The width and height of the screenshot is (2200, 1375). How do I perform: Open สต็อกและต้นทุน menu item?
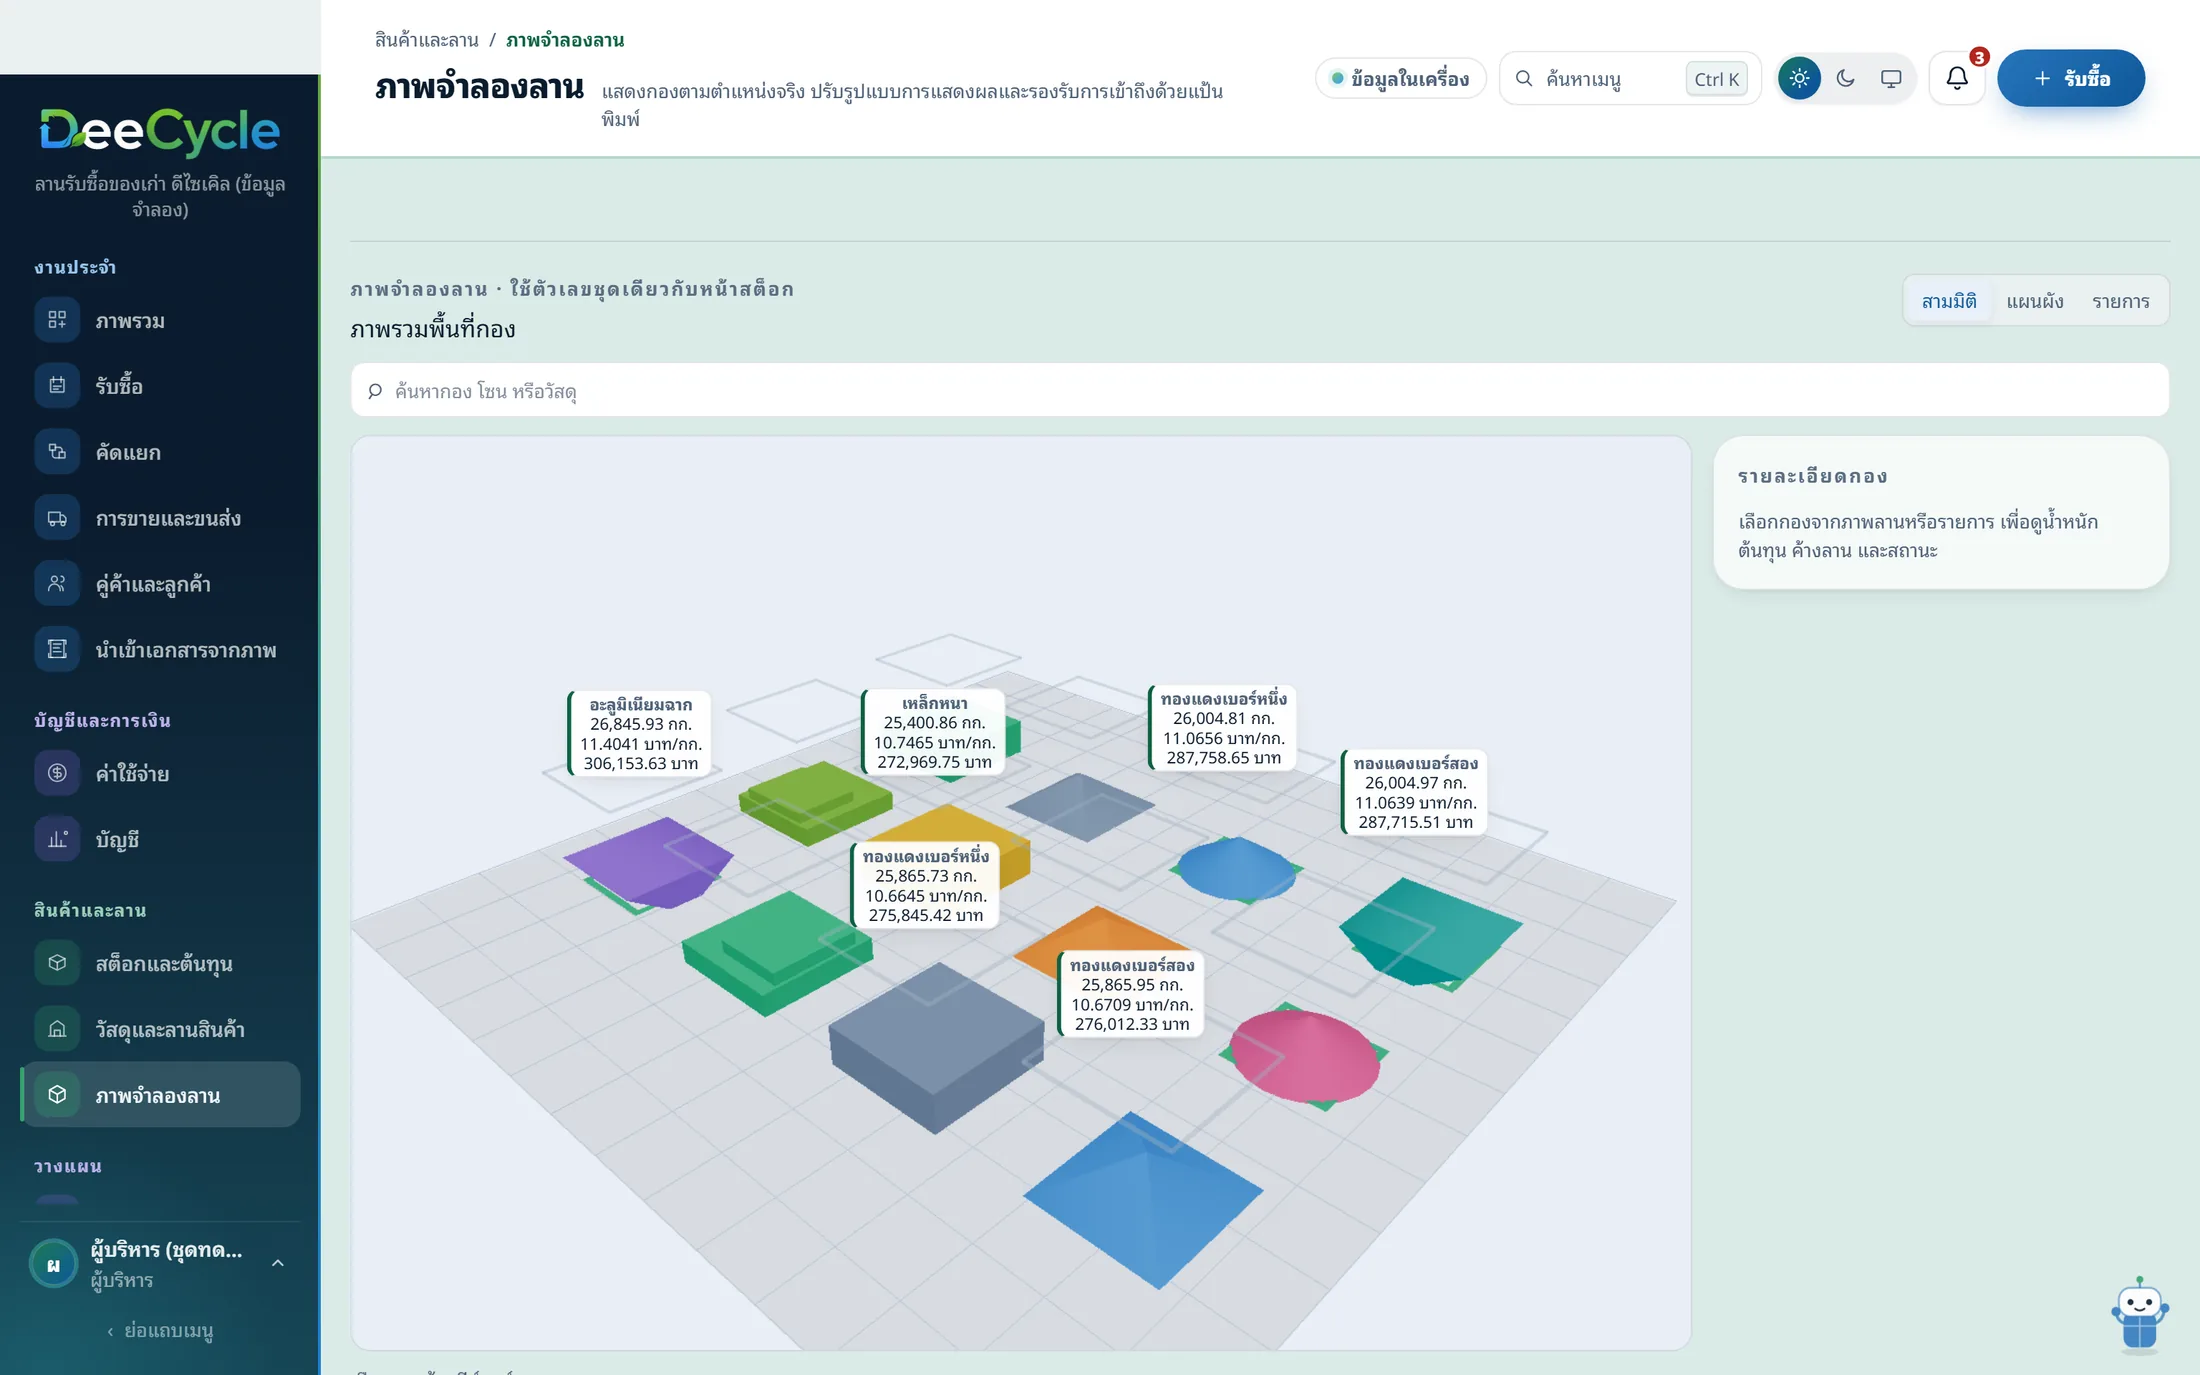pos(160,963)
